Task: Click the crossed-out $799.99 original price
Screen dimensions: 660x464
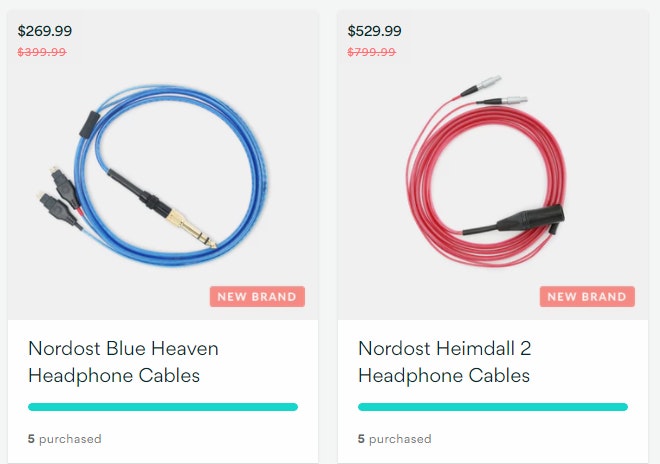Action: (x=371, y=52)
